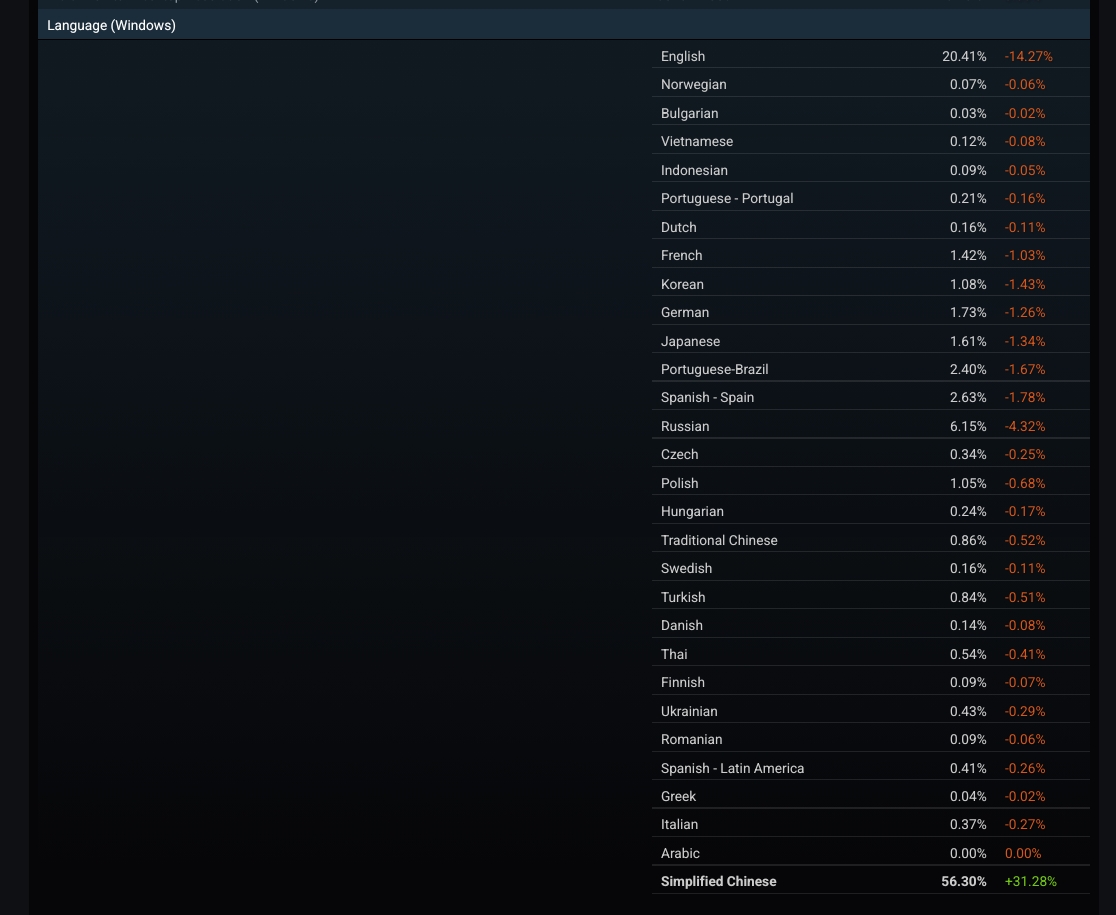
Task: Click the Arabic row label
Action: [x=680, y=853]
